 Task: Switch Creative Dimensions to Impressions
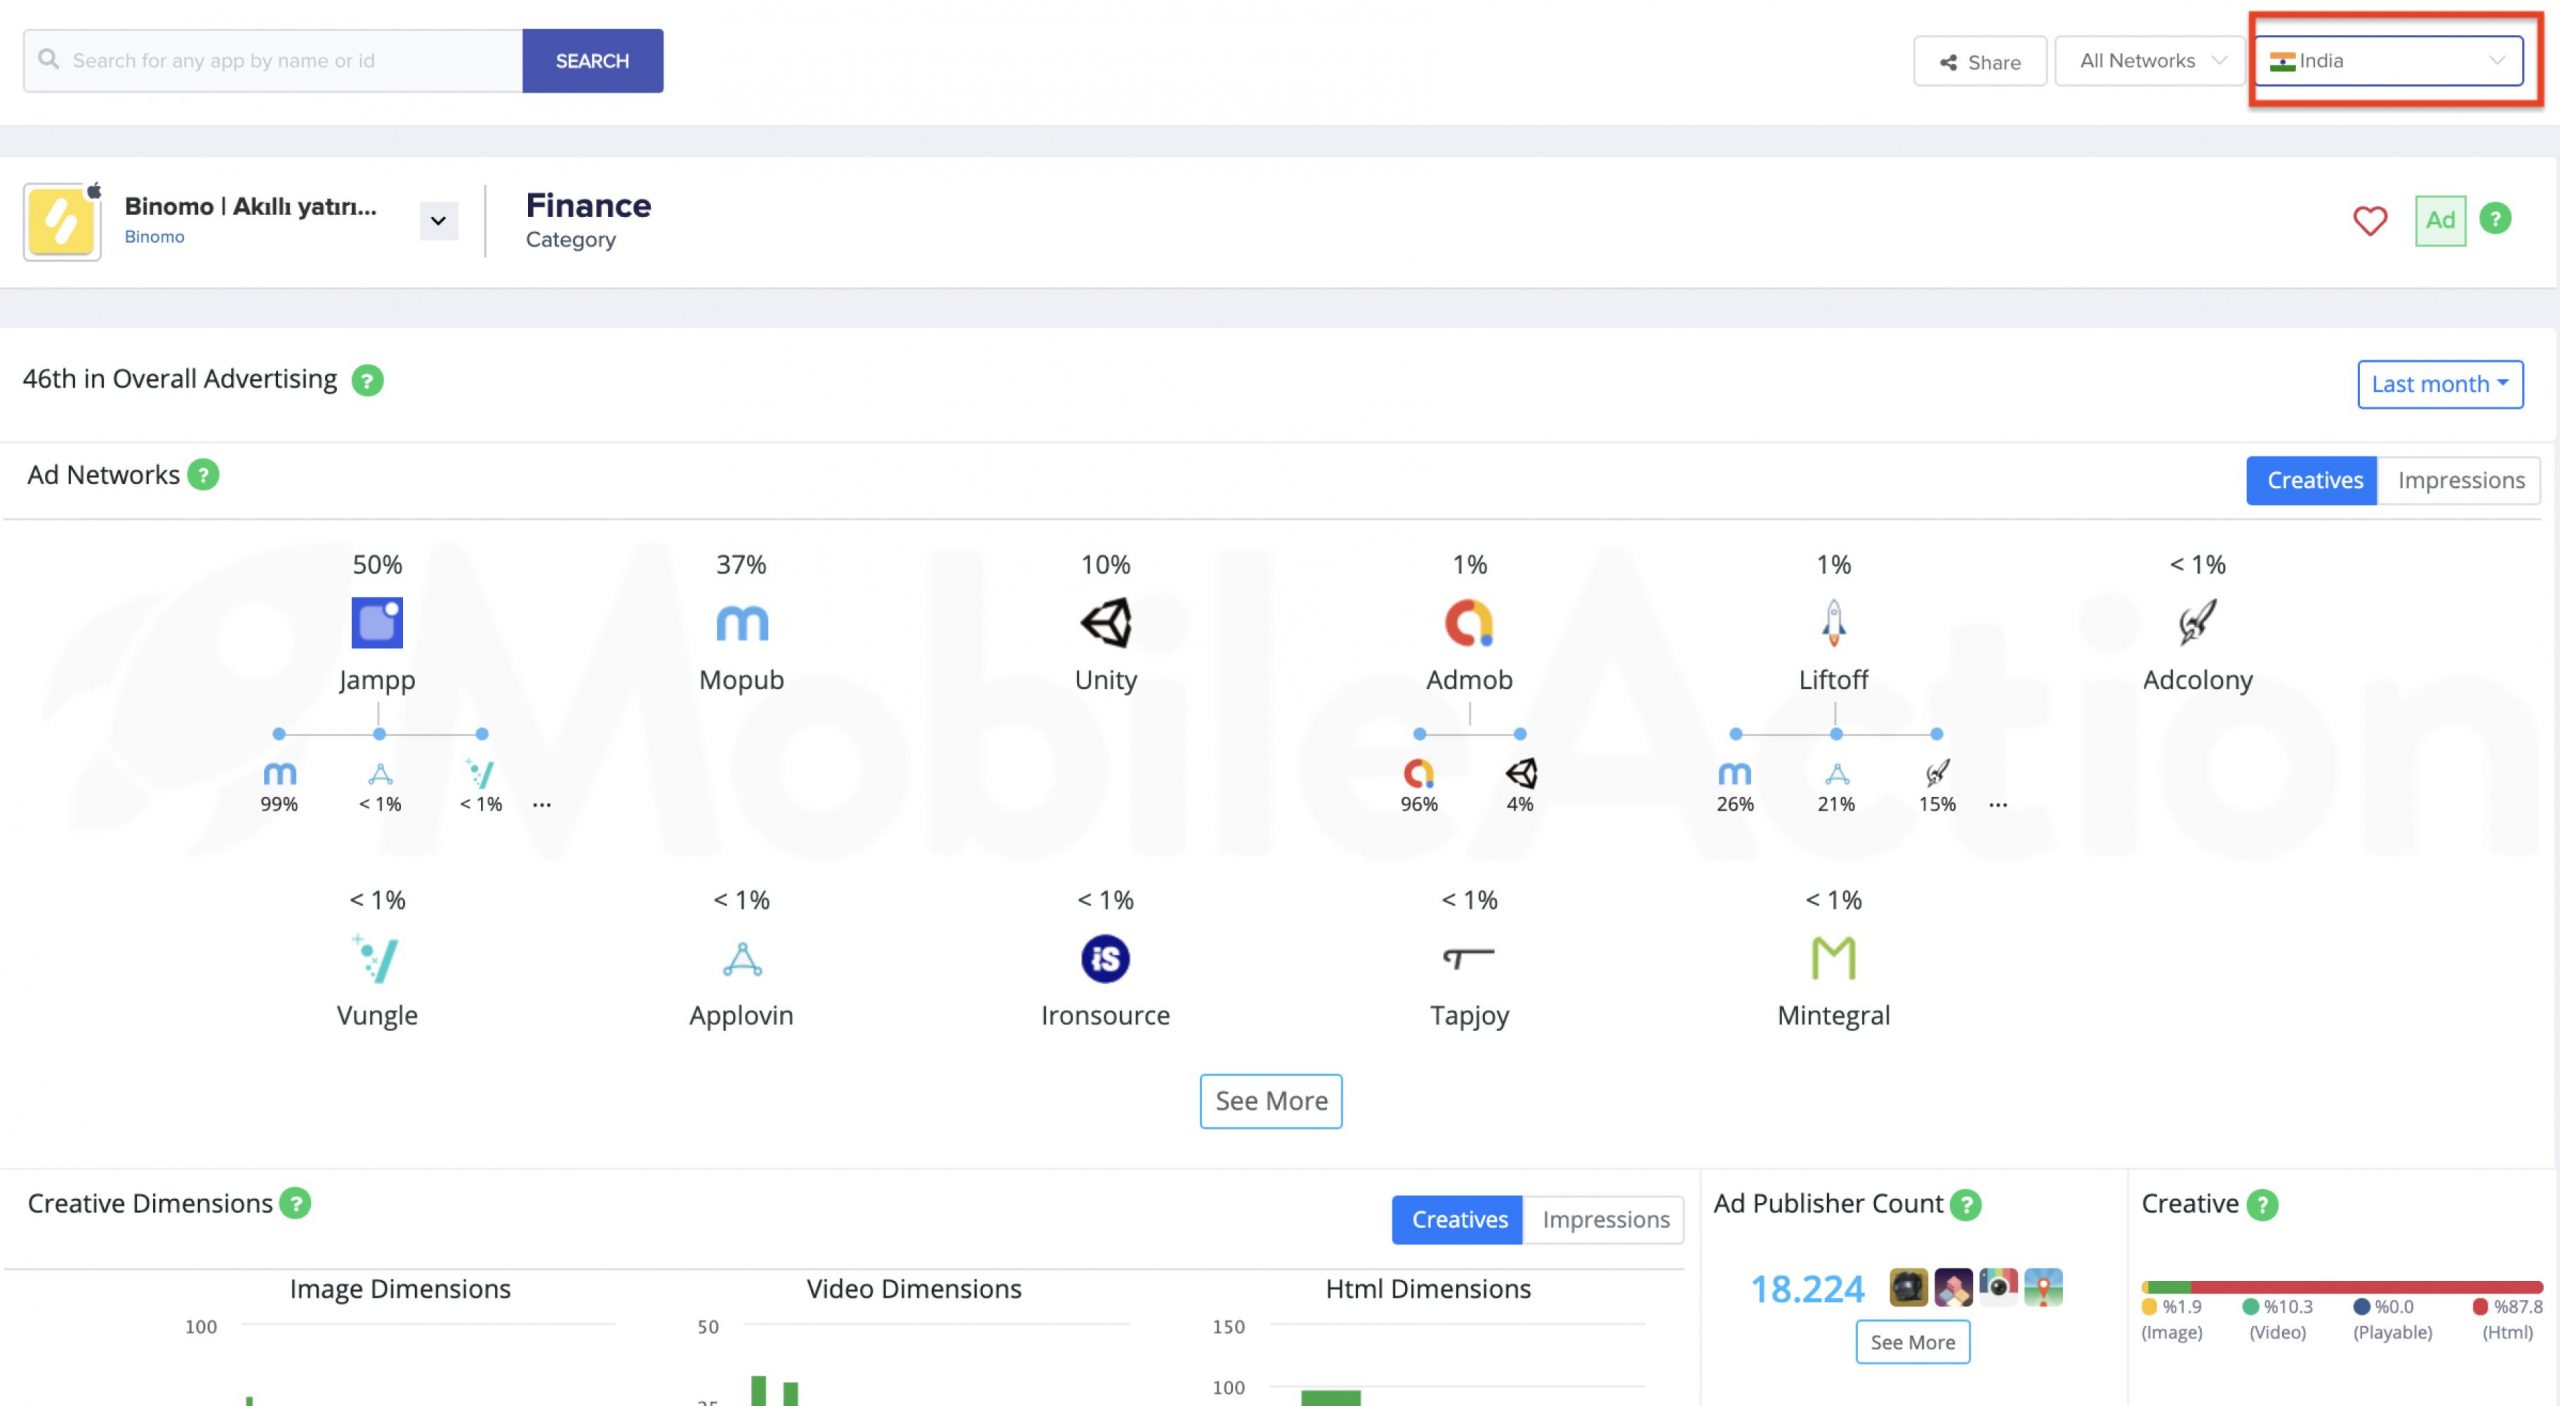point(1605,1220)
